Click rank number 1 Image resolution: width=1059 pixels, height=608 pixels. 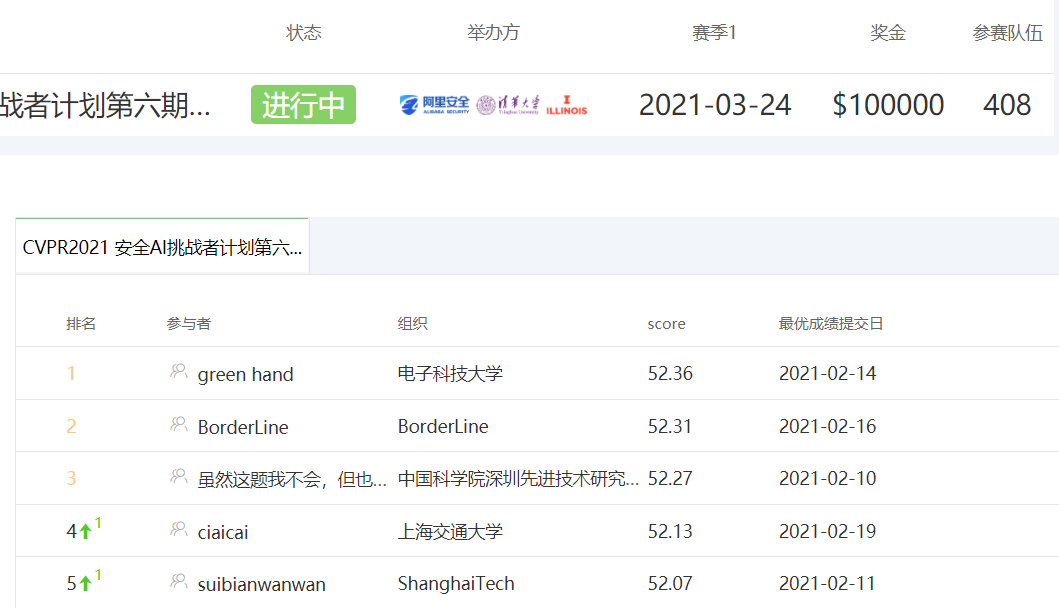coord(71,374)
